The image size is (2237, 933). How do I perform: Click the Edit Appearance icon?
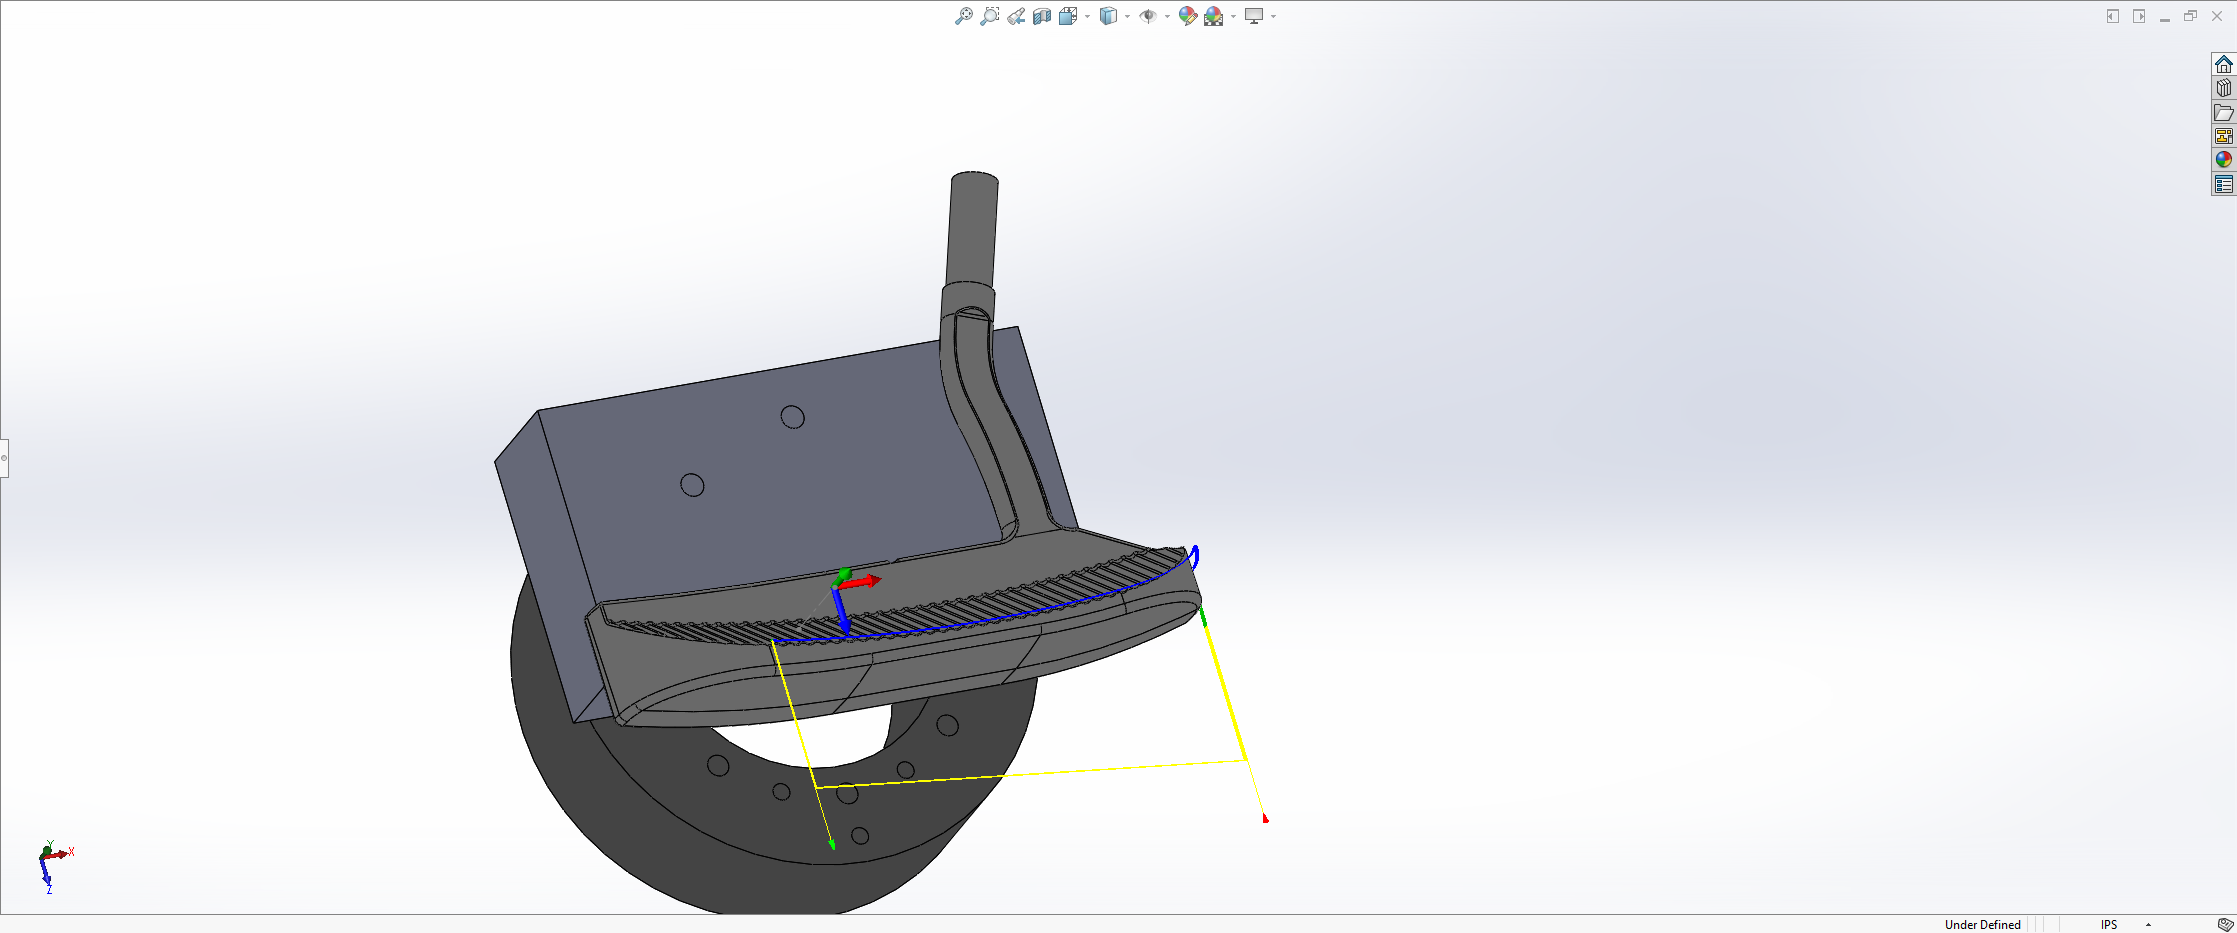[1187, 15]
